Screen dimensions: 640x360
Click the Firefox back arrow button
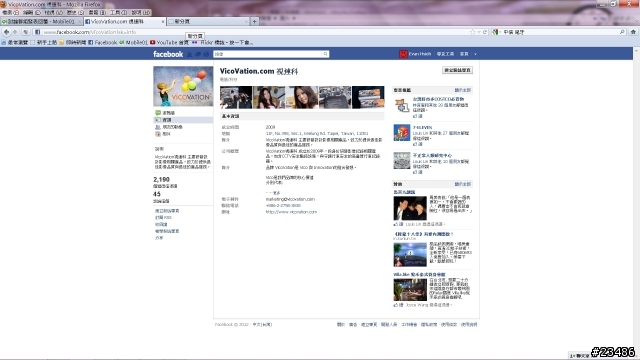[x=6, y=32]
